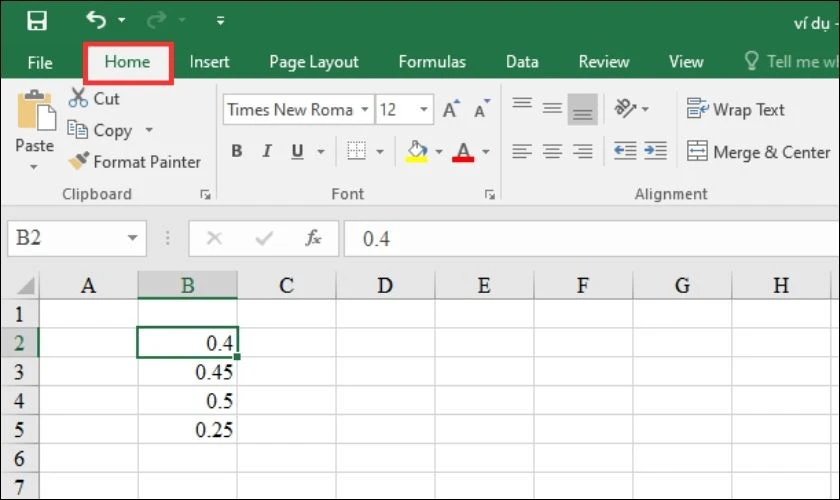Go to the Formulas tab

(432, 62)
